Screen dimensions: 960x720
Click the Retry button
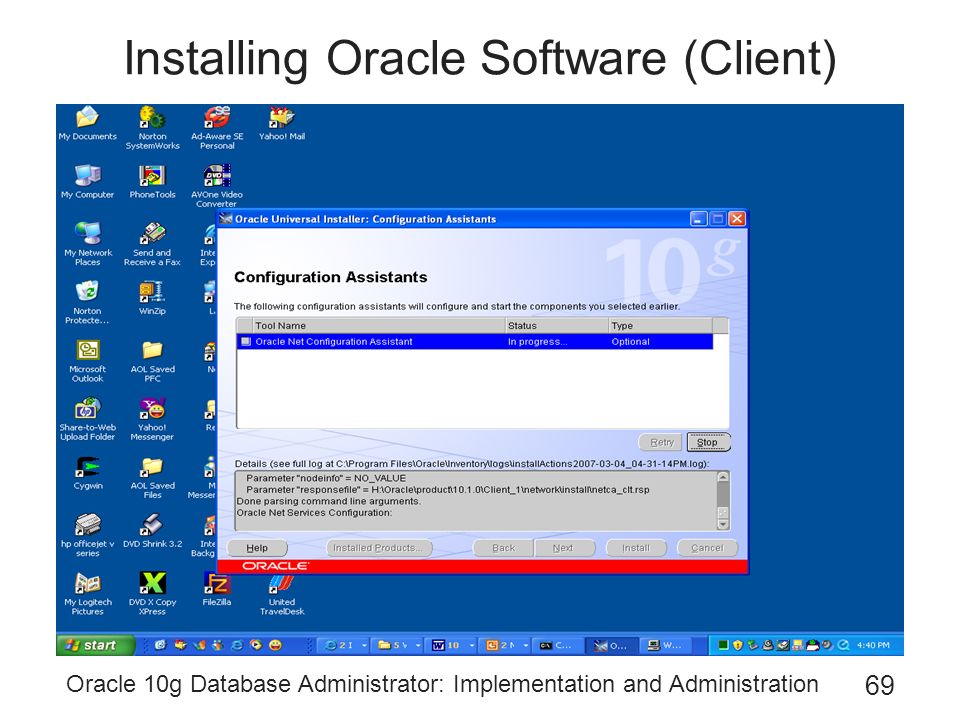point(661,442)
